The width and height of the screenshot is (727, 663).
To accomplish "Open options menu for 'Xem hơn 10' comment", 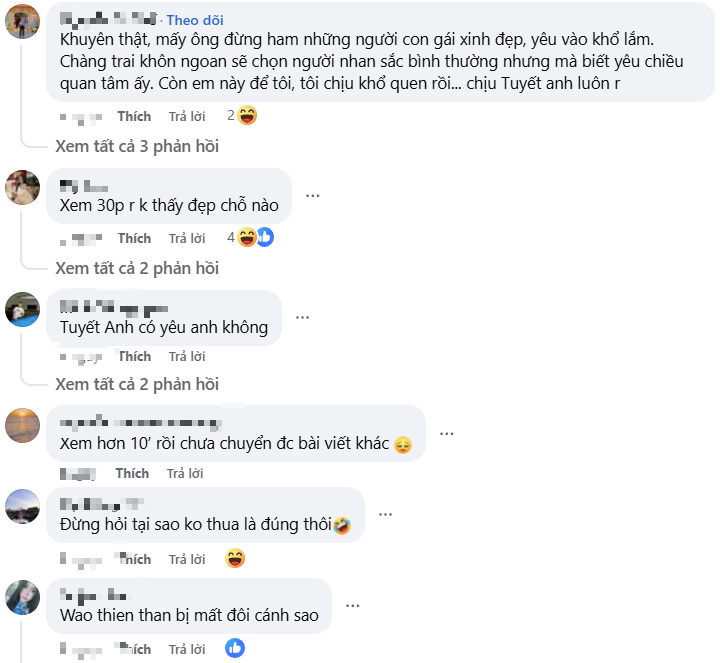I will pos(446,434).
